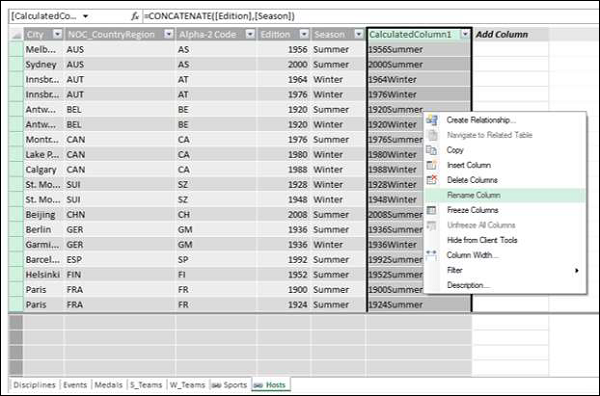Click the Melb... city cell
The image size is (600, 396).
point(44,49)
